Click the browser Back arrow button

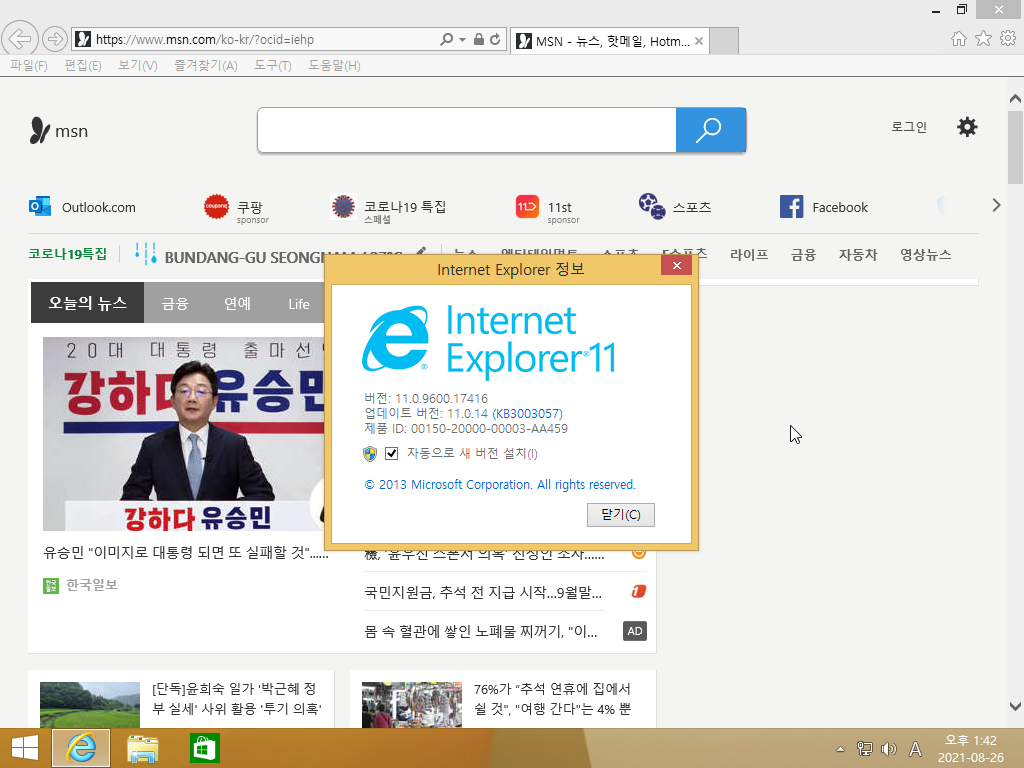click(x=20, y=39)
